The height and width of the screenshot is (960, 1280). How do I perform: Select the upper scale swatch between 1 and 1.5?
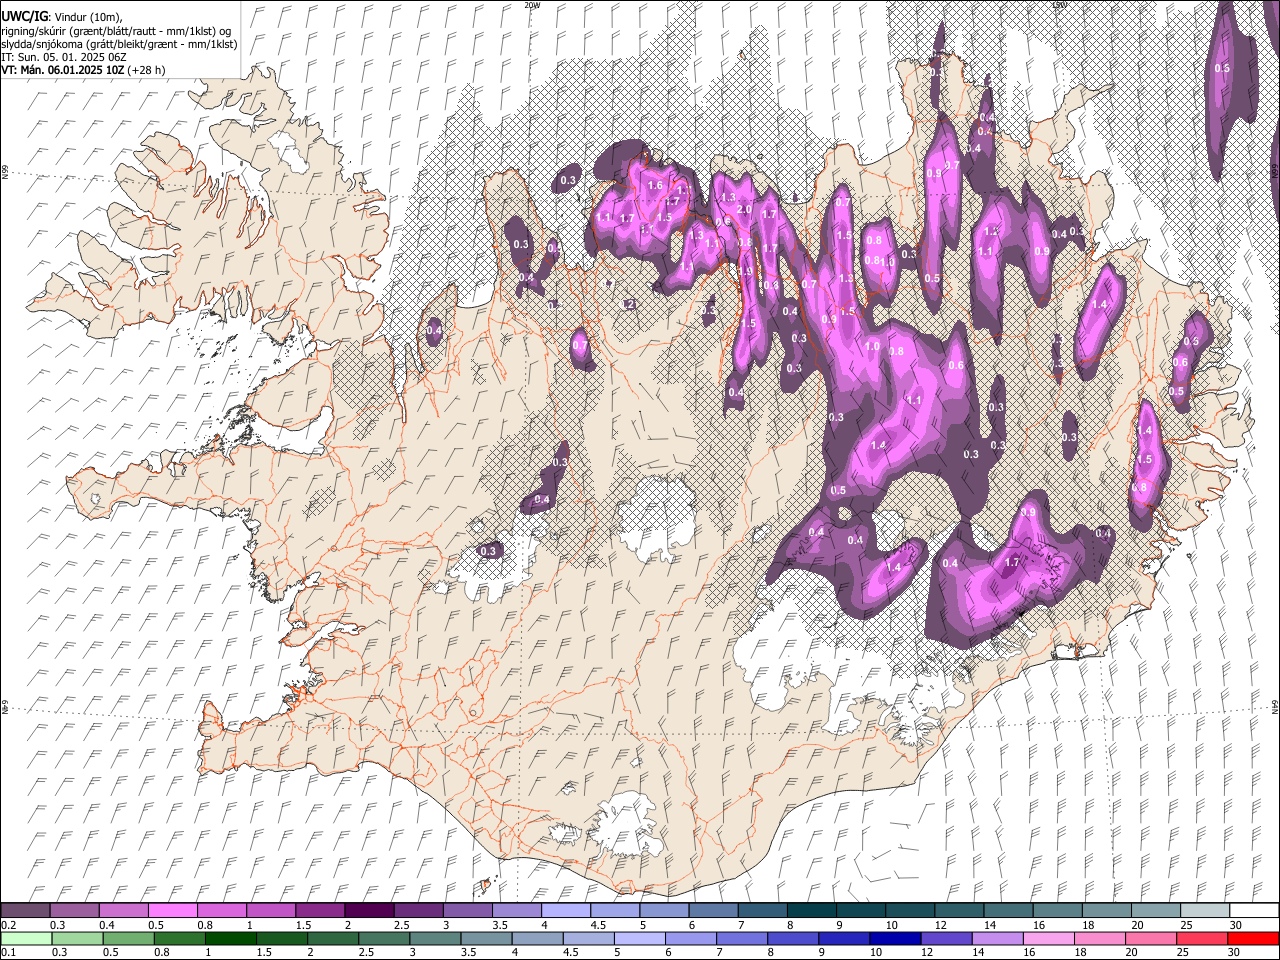(270, 910)
